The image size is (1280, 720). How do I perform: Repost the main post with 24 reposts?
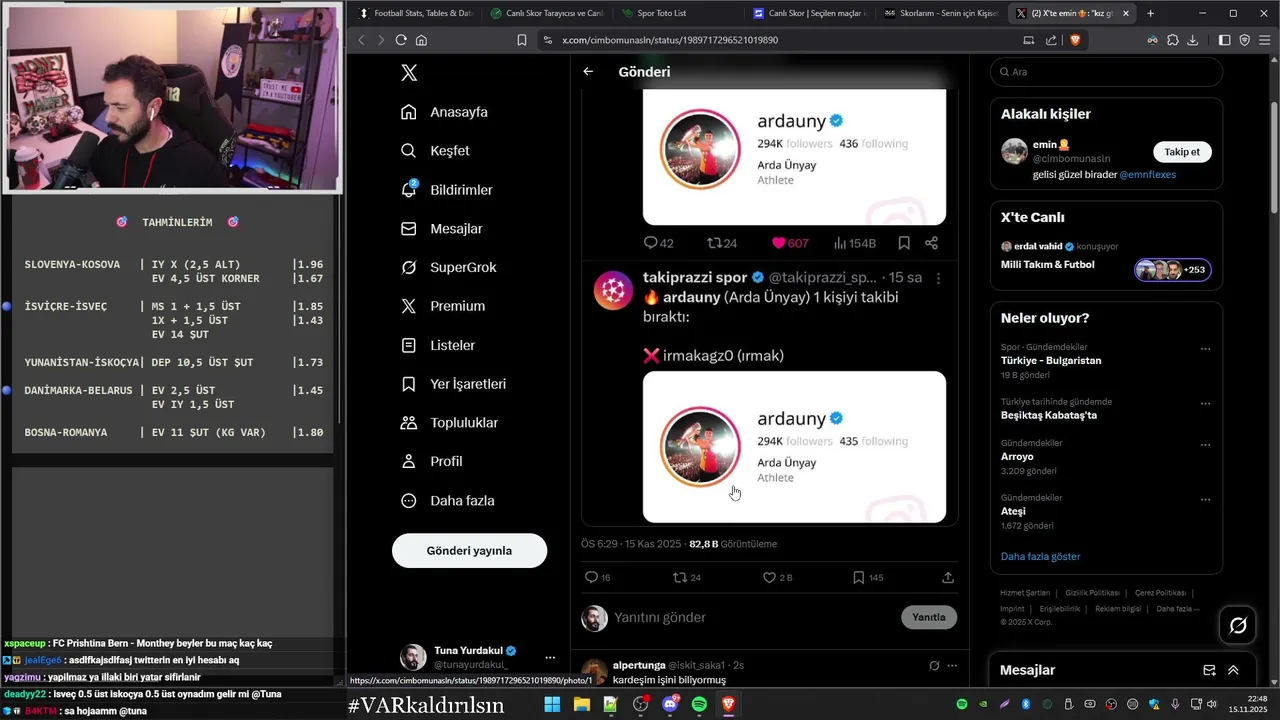pyautogui.click(x=687, y=578)
